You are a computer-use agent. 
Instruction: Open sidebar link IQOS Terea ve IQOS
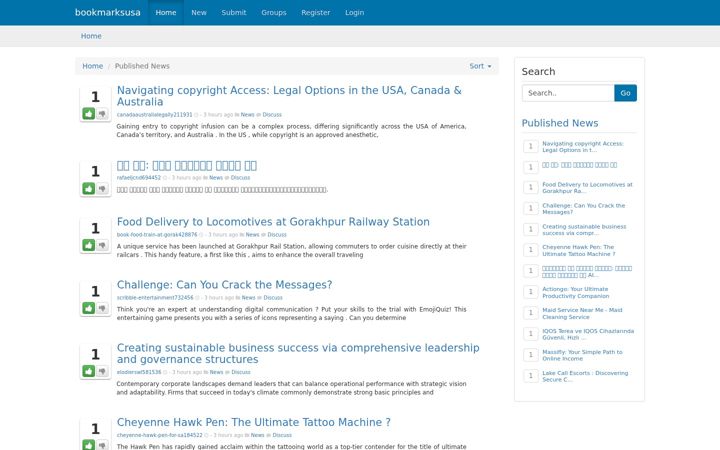click(588, 334)
